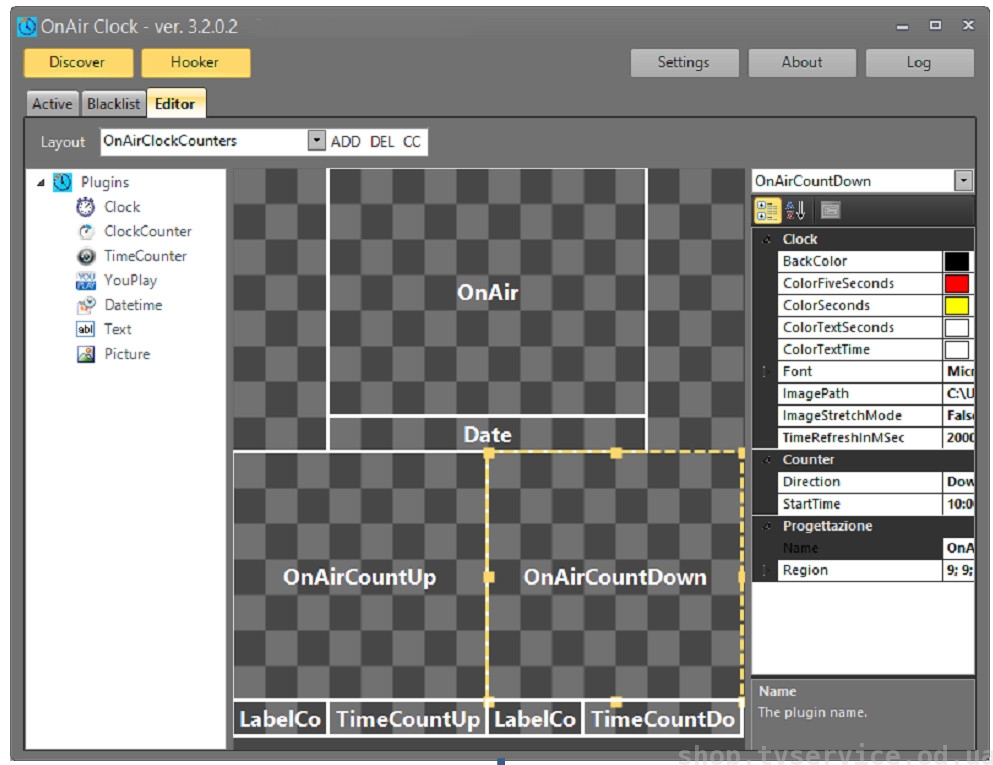Viewport: 993px width, 765px height.
Task: Select the Text plugin icon
Action: tap(86, 329)
